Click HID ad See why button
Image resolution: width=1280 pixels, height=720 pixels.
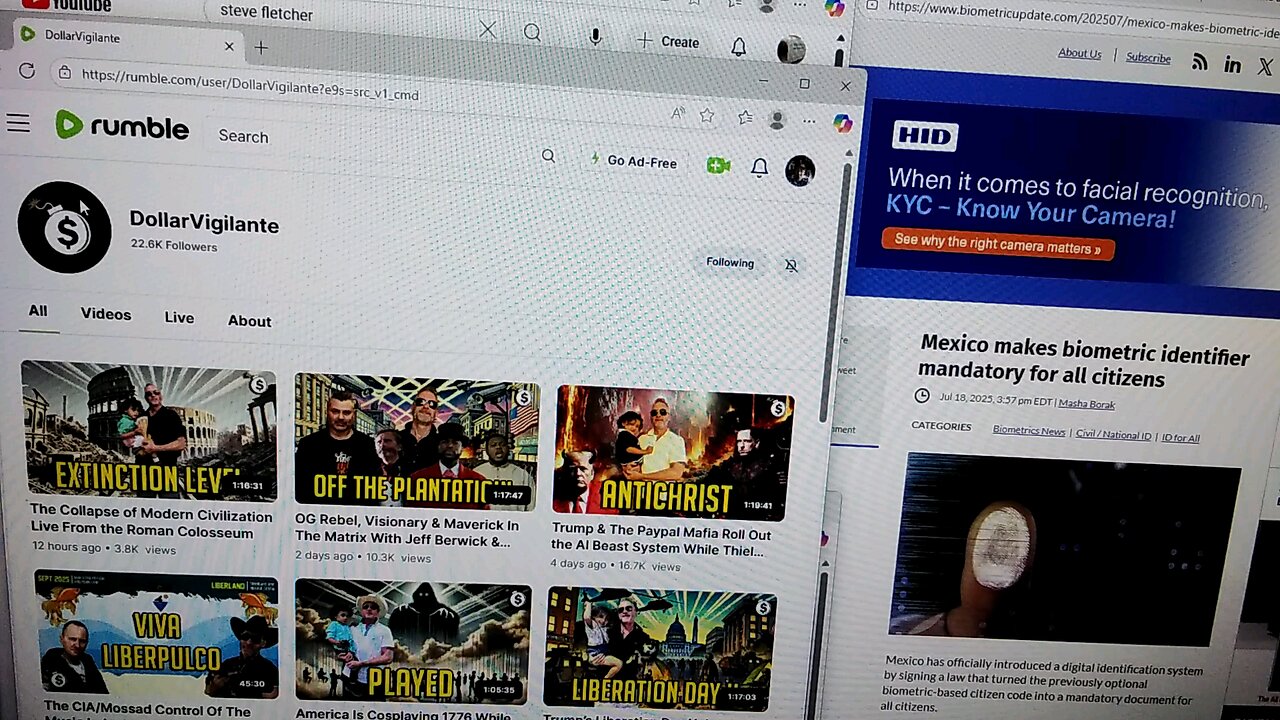[x=998, y=245]
